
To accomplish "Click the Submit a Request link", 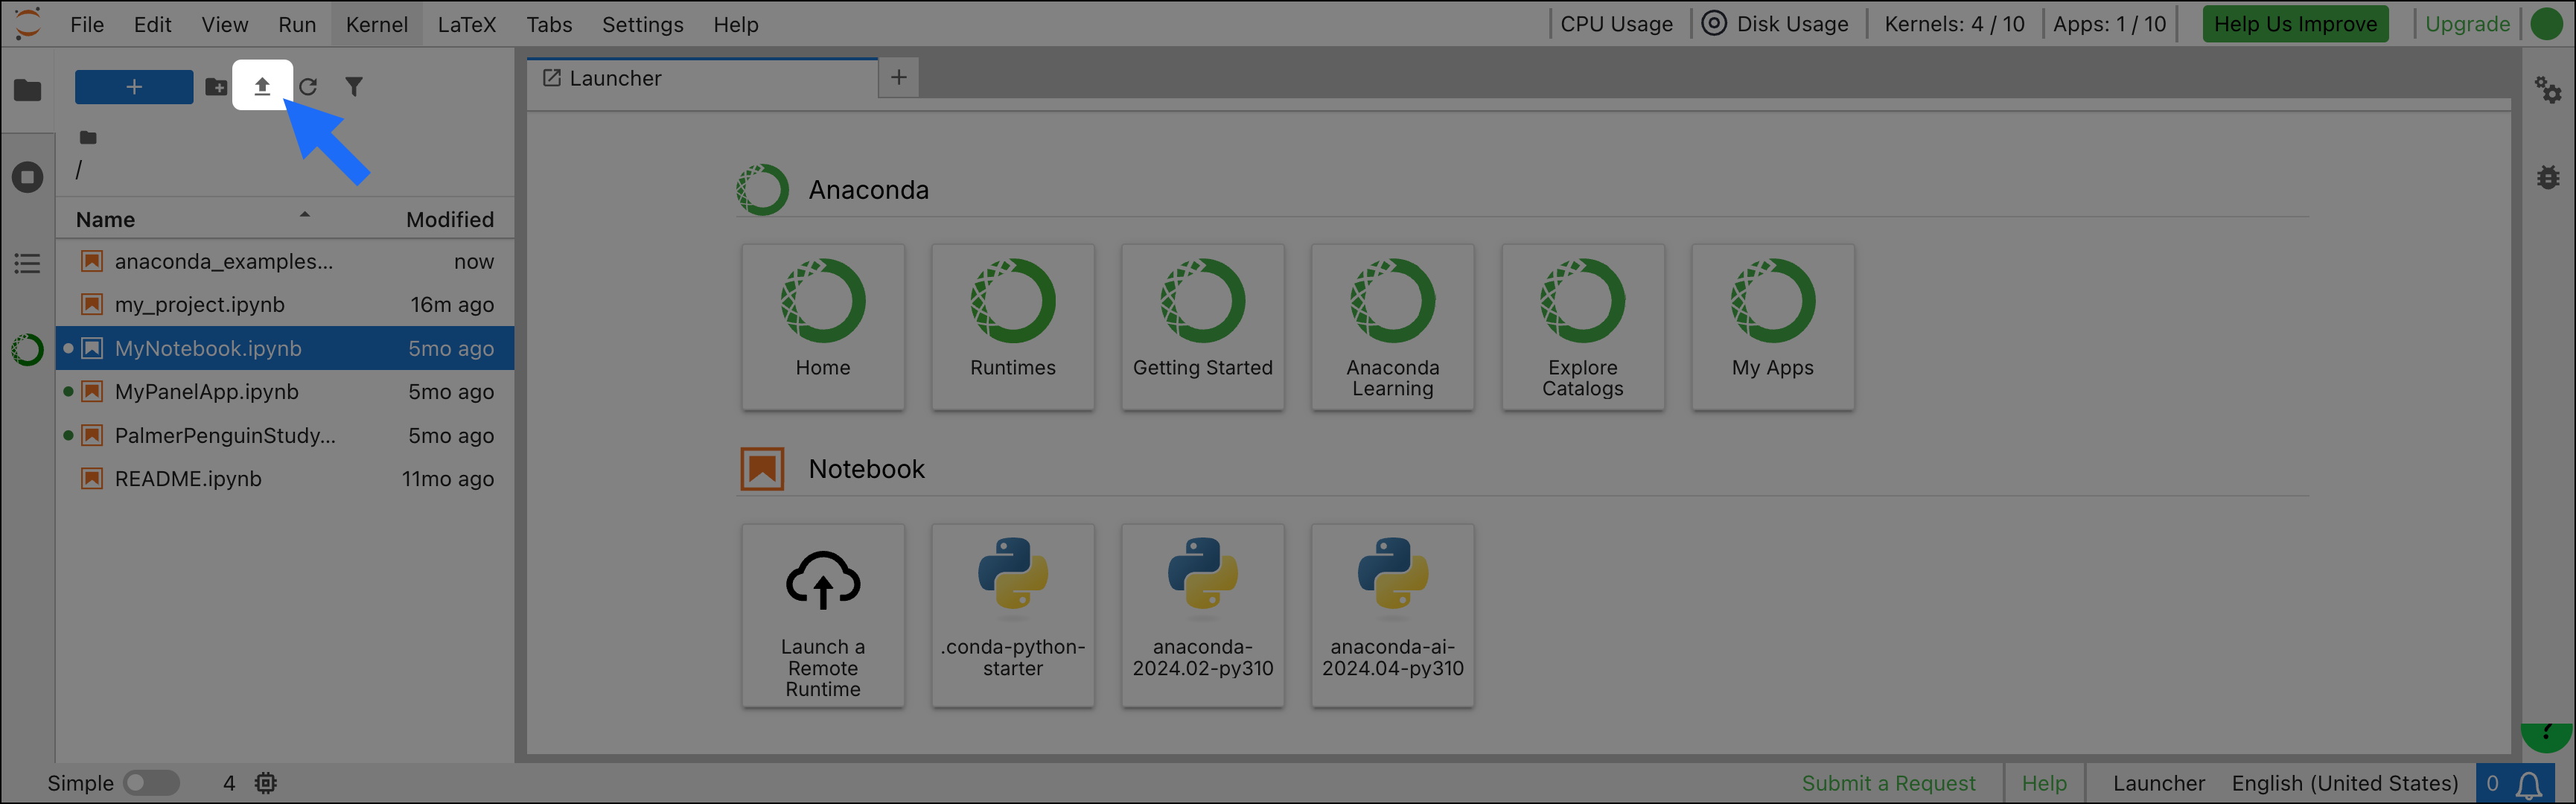I will (x=1888, y=783).
